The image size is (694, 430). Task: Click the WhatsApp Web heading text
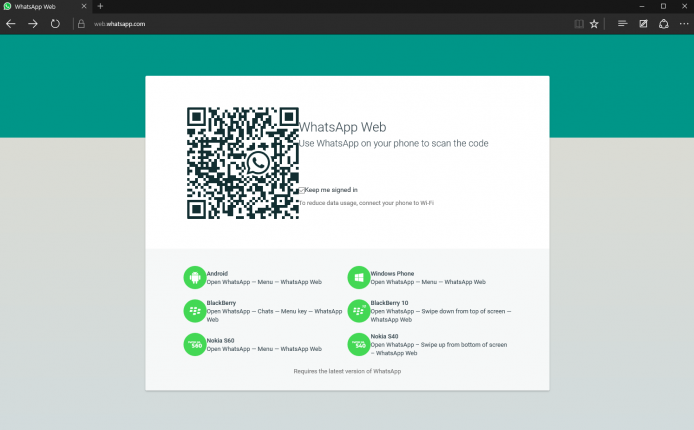(343, 127)
